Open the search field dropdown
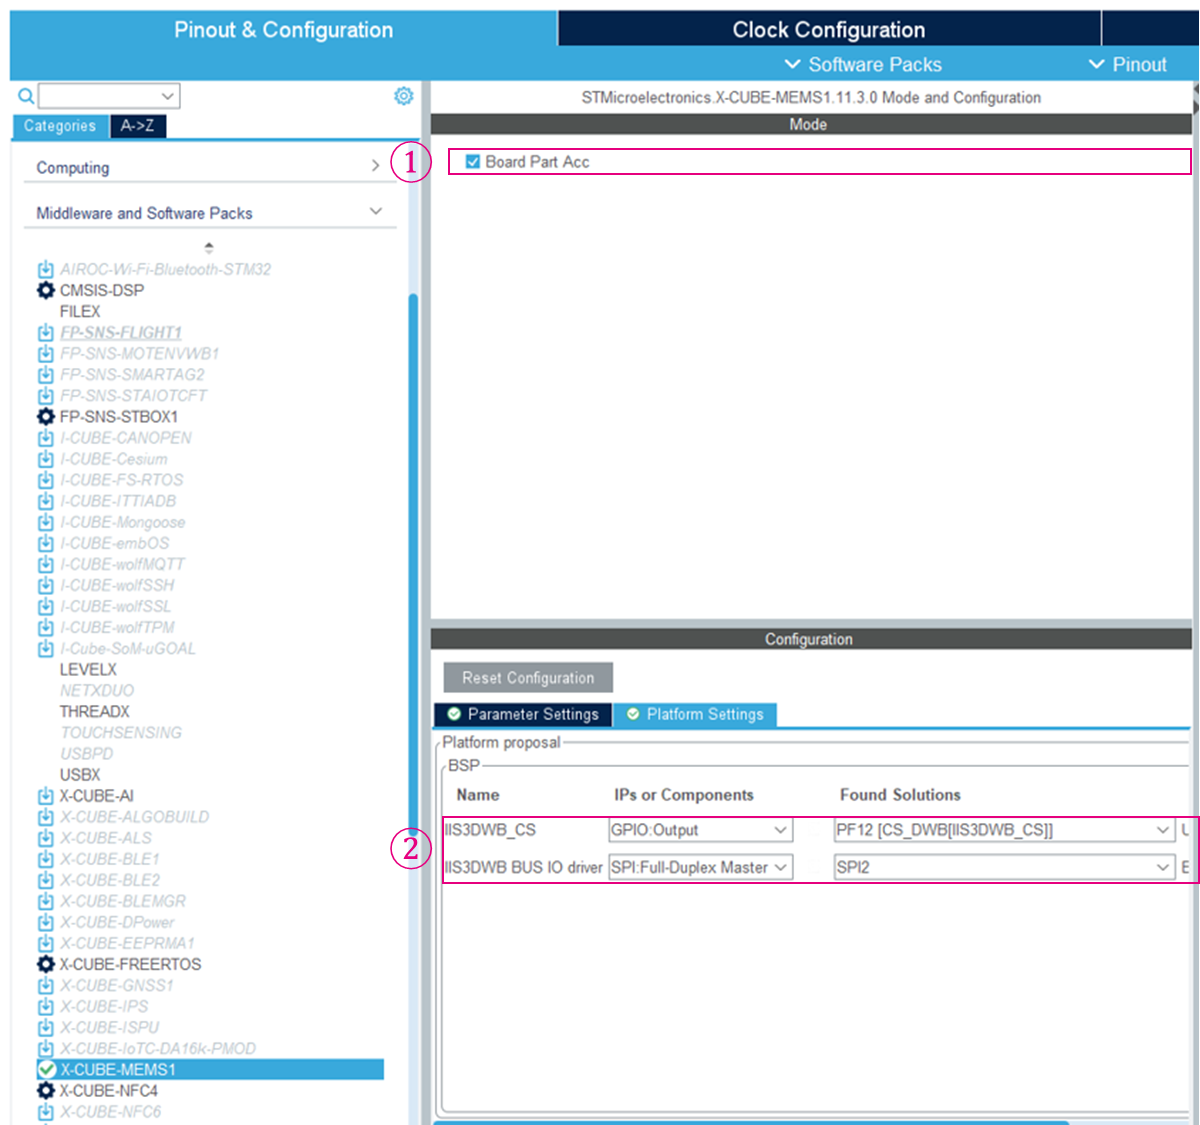 [167, 96]
